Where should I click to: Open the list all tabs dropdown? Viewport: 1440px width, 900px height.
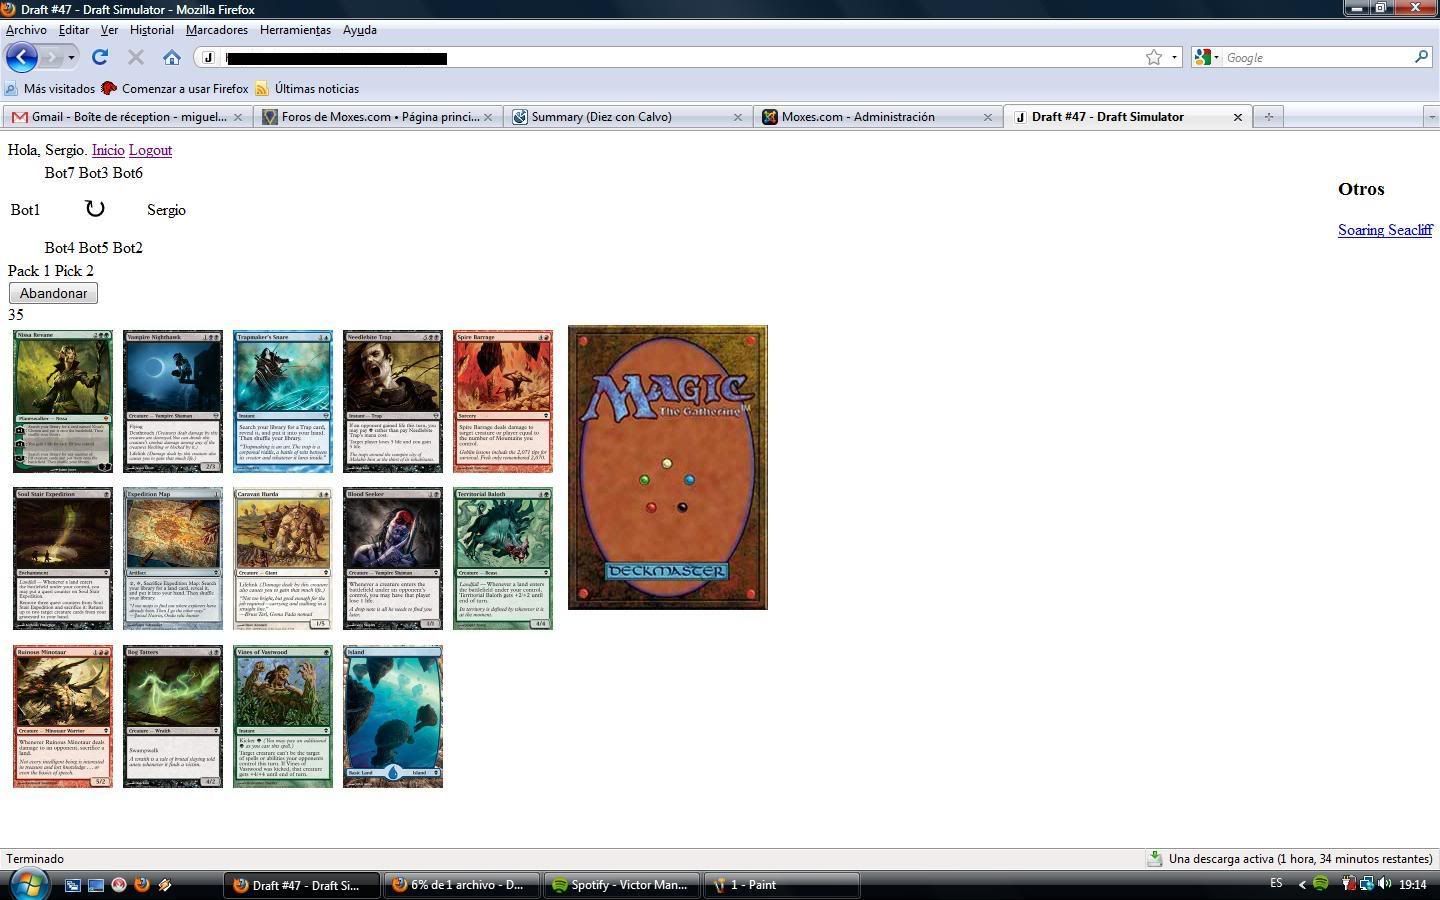pyautogui.click(x=1431, y=117)
